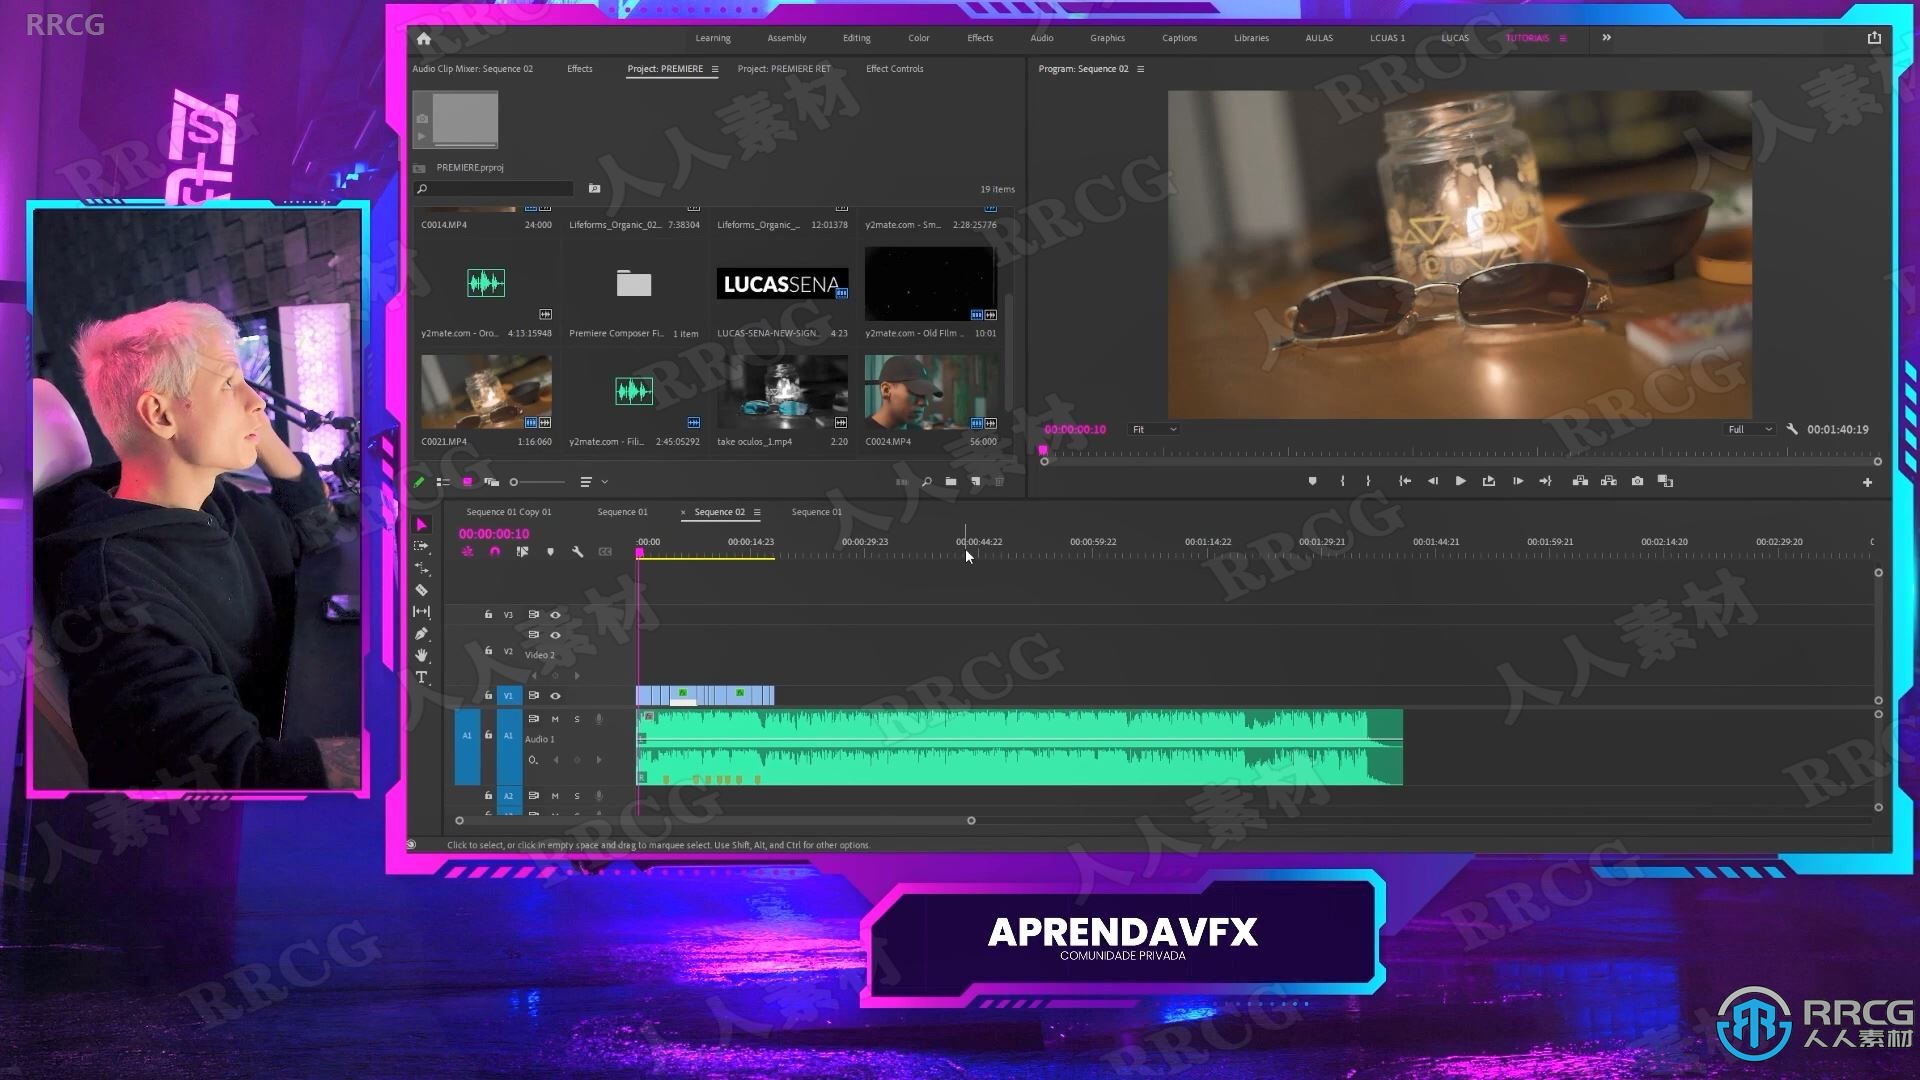1920x1080 pixels.
Task: Adjust the thumbnail size slider
Action: point(538,482)
